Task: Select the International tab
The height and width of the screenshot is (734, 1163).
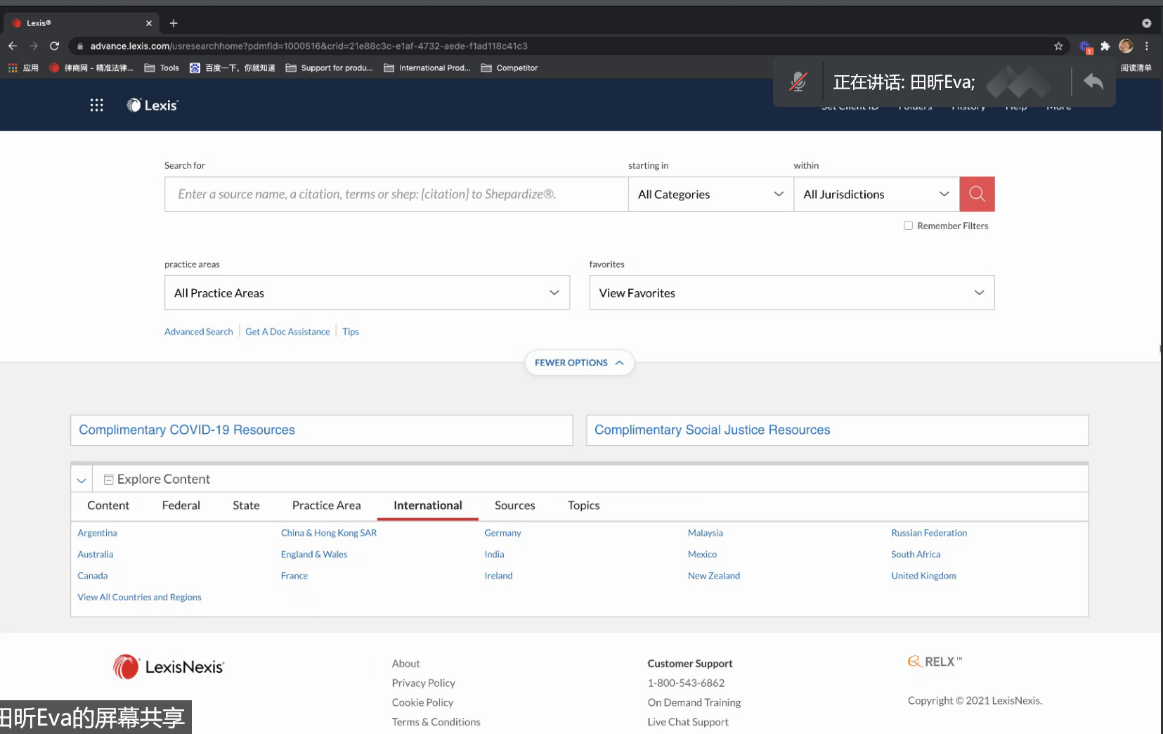Action: (x=428, y=505)
